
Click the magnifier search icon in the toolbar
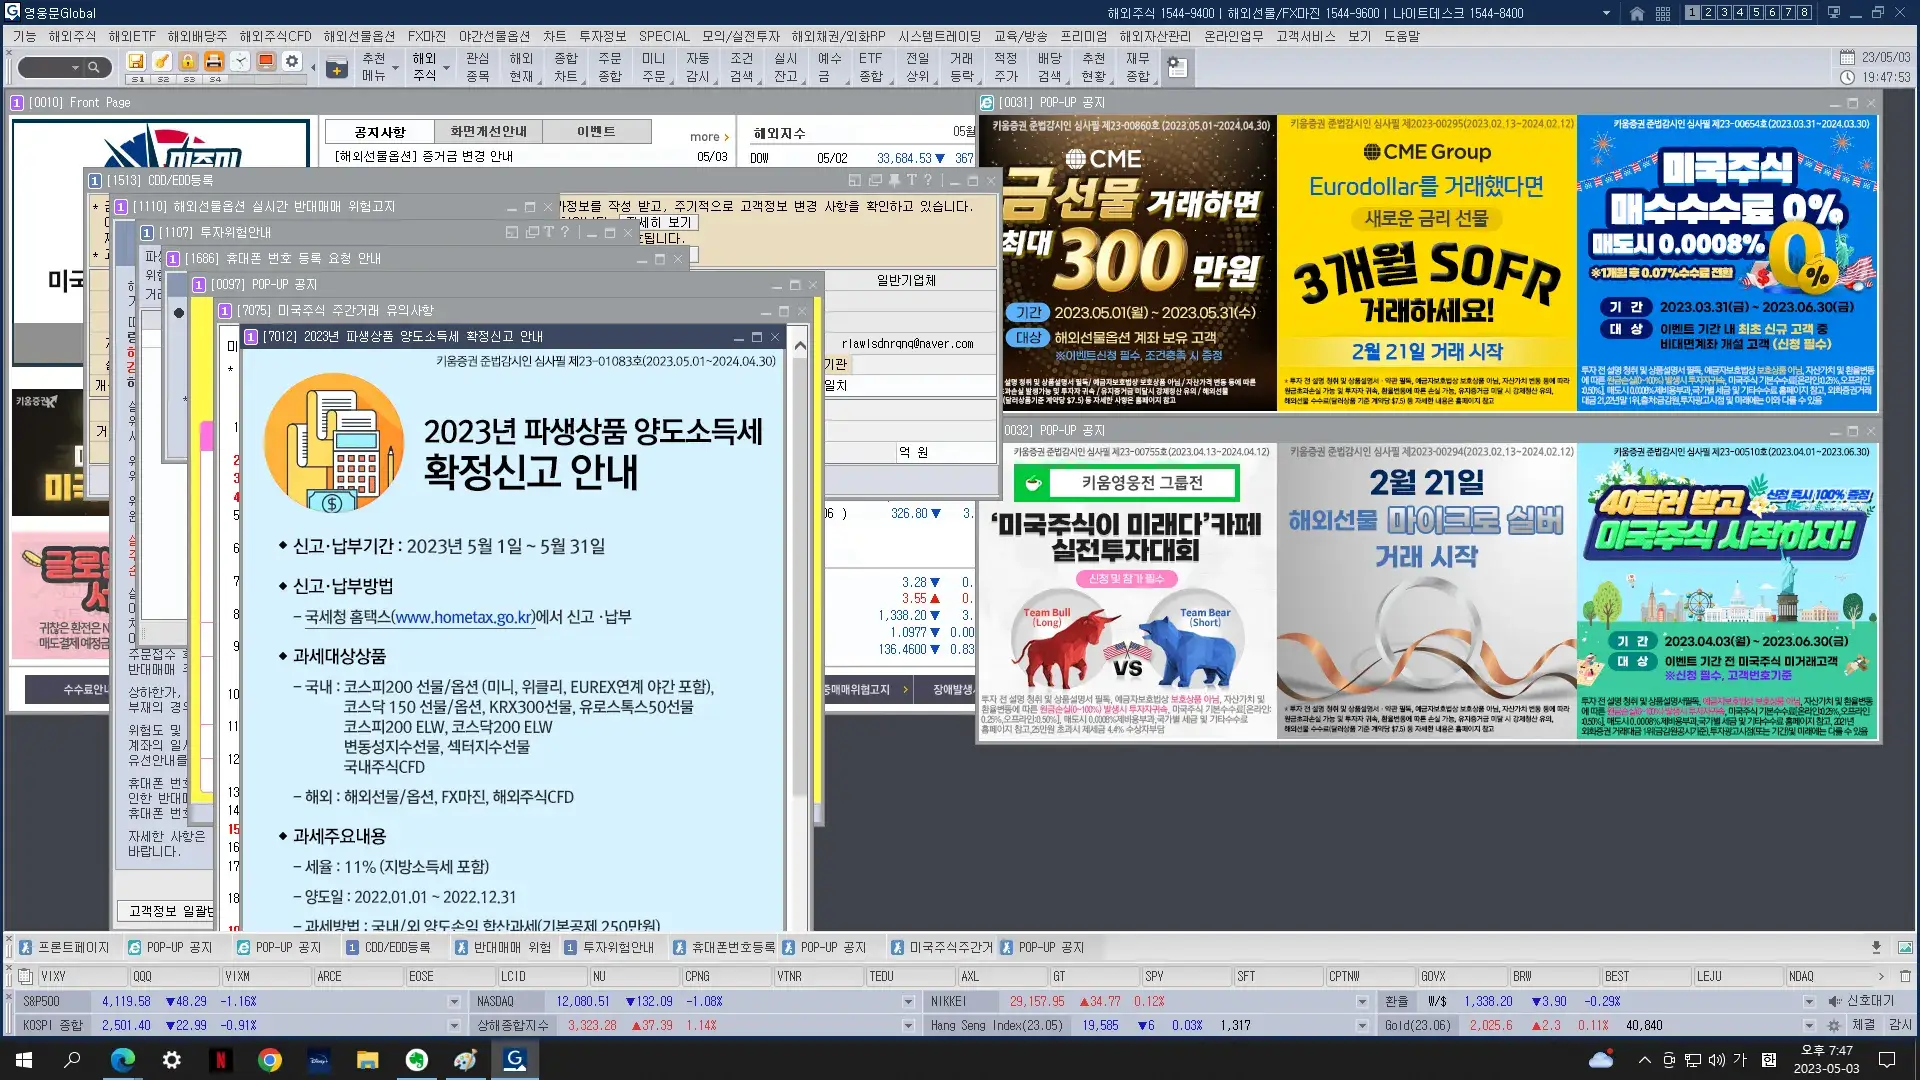point(94,67)
